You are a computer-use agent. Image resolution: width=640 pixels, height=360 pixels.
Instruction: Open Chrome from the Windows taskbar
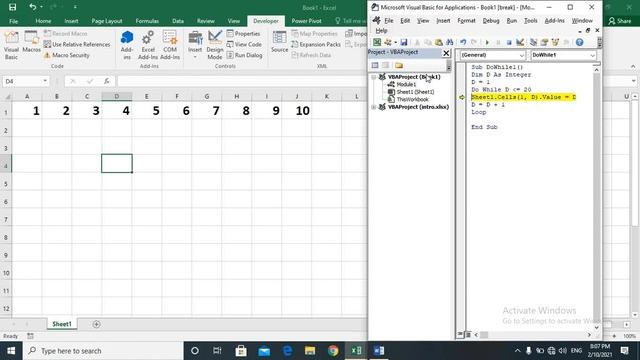(x=333, y=351)
